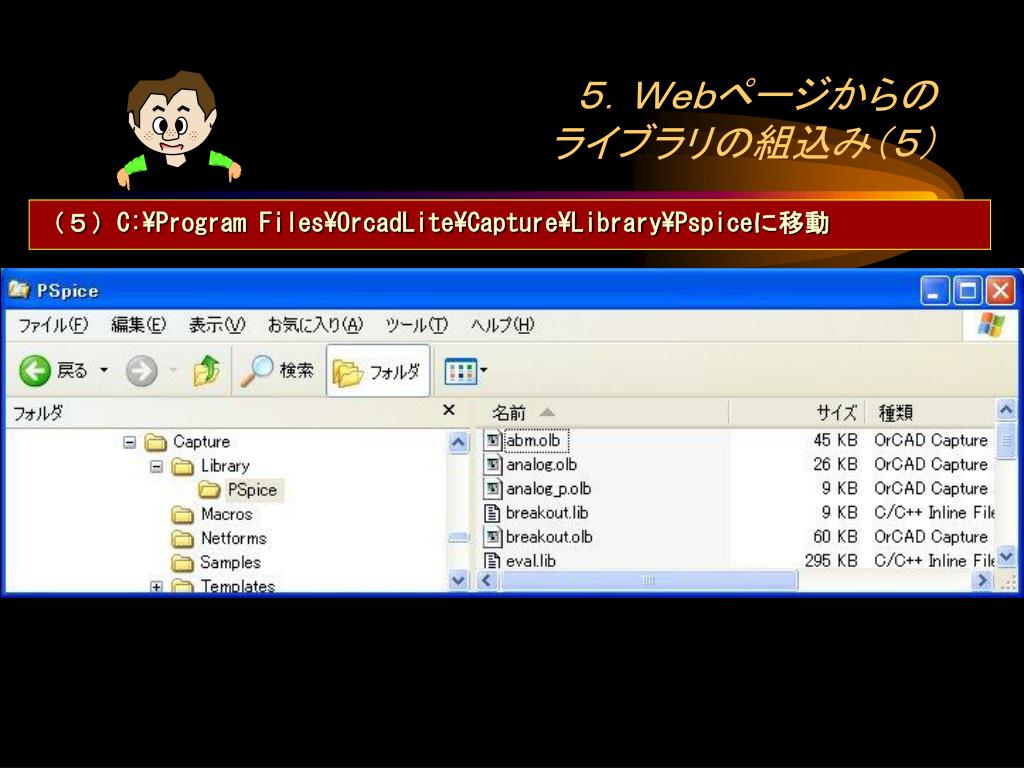
Task: Click the Netforms folder icon
Action: tap(183, 539)
